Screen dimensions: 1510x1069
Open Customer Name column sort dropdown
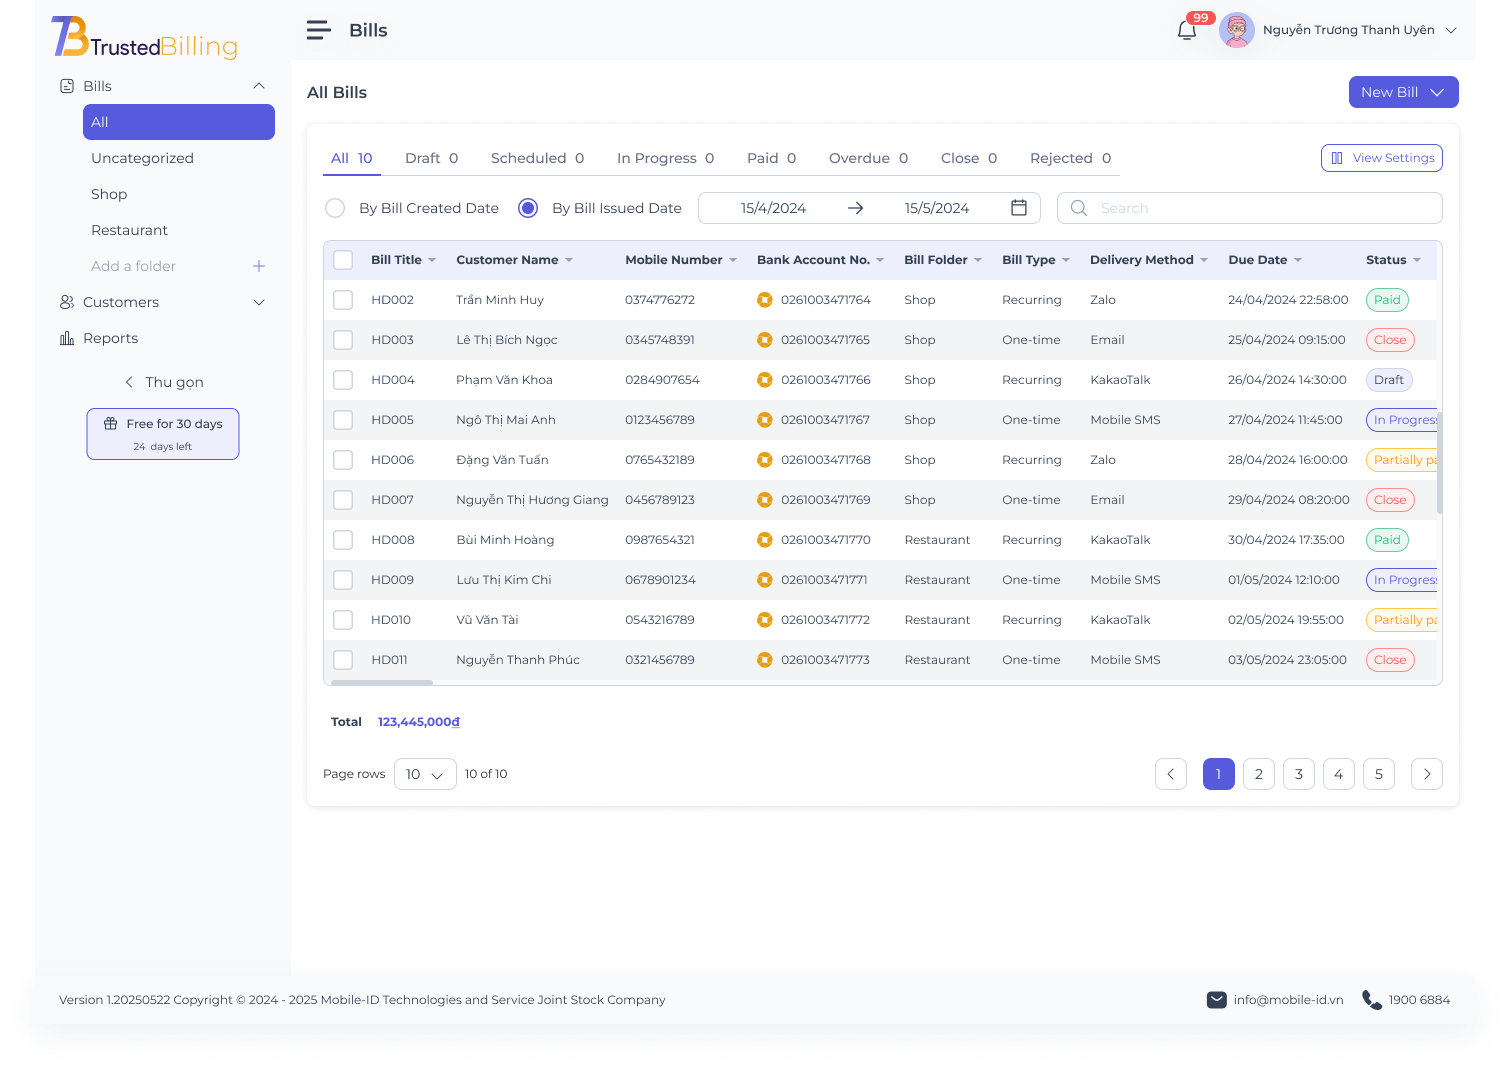click(x=569, y=260)
